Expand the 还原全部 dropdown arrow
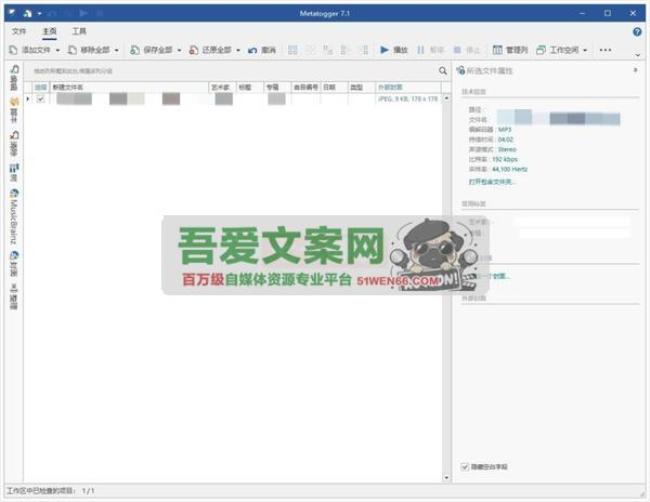Viewport: 650px width, 502px height. [x=238, y=50]
